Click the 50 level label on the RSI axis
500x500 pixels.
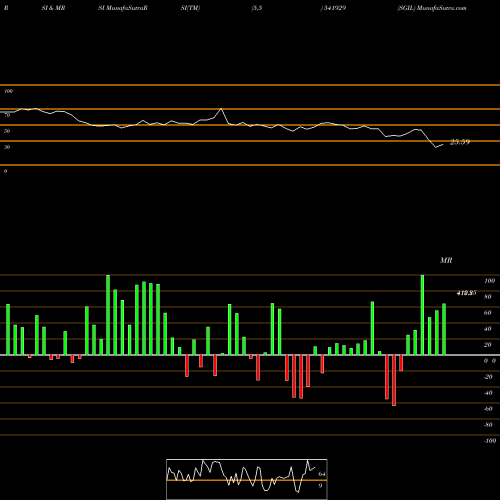(7, 131)
